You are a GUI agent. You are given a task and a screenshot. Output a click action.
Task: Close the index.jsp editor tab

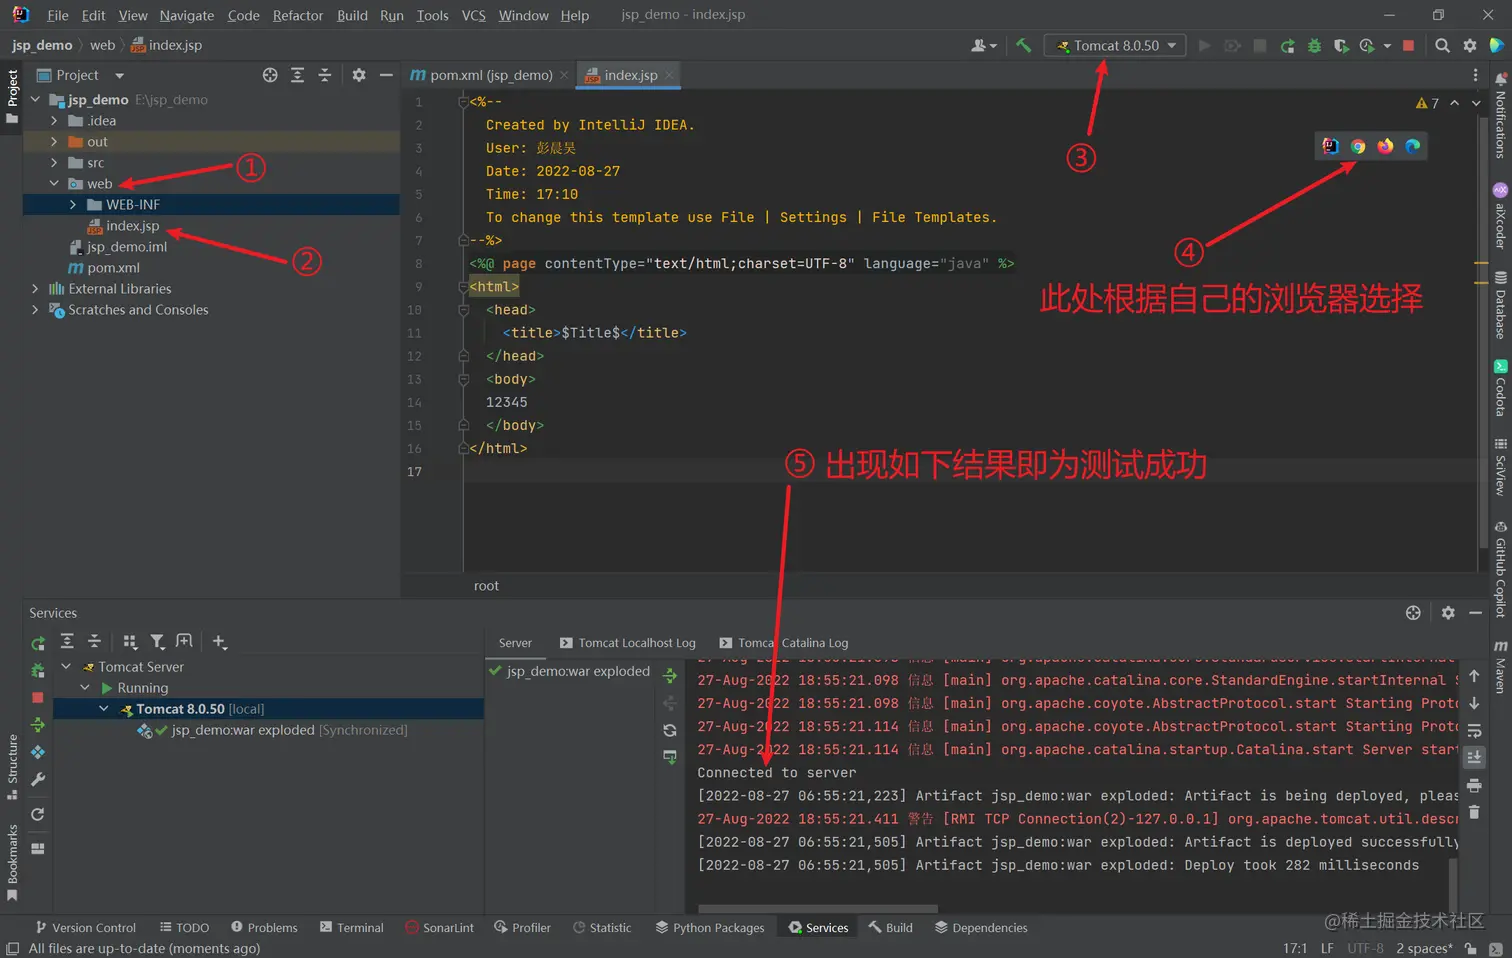pos(669,75)
